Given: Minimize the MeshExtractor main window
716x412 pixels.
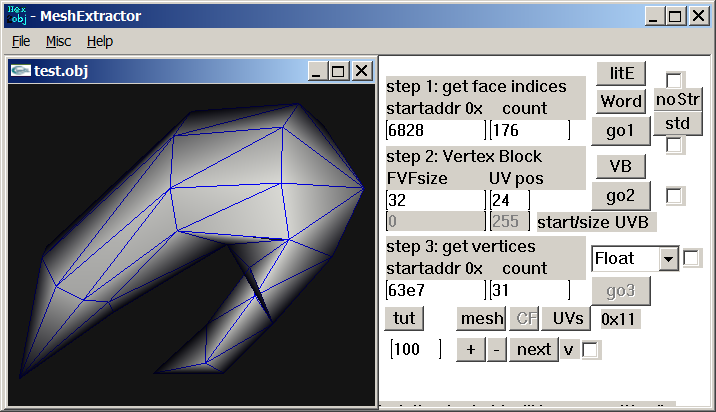Looking at the screenshot, I should (x=654, y=16).
